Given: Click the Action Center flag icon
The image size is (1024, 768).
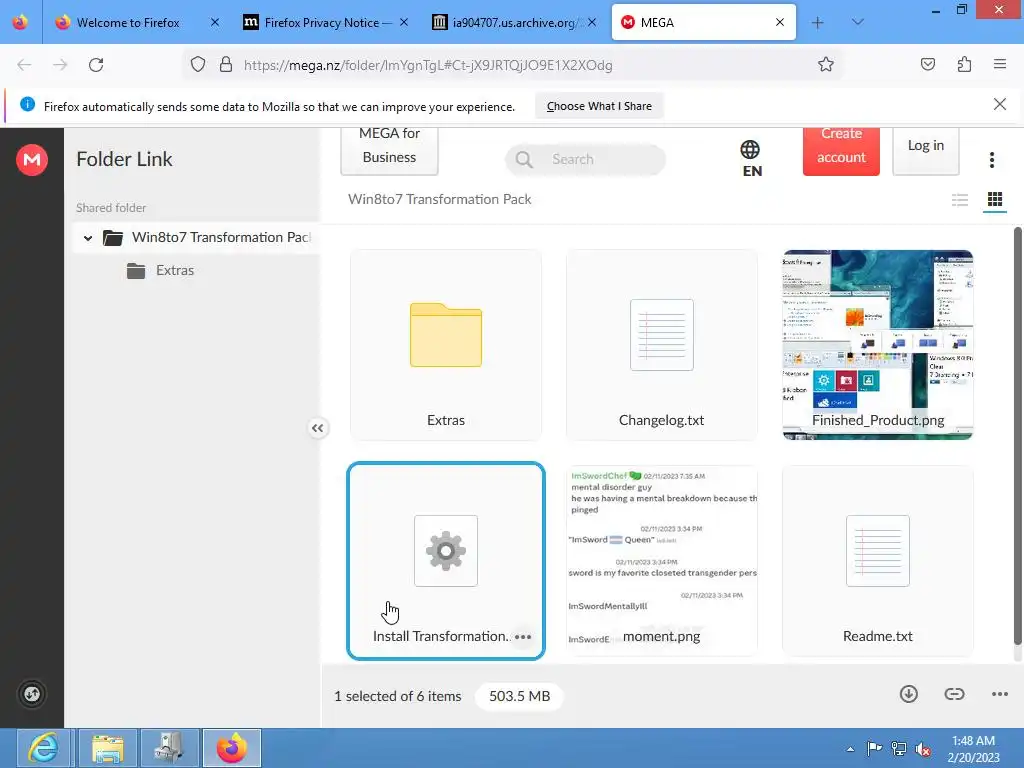Looking at the screenshot, I should coord(874,748).
